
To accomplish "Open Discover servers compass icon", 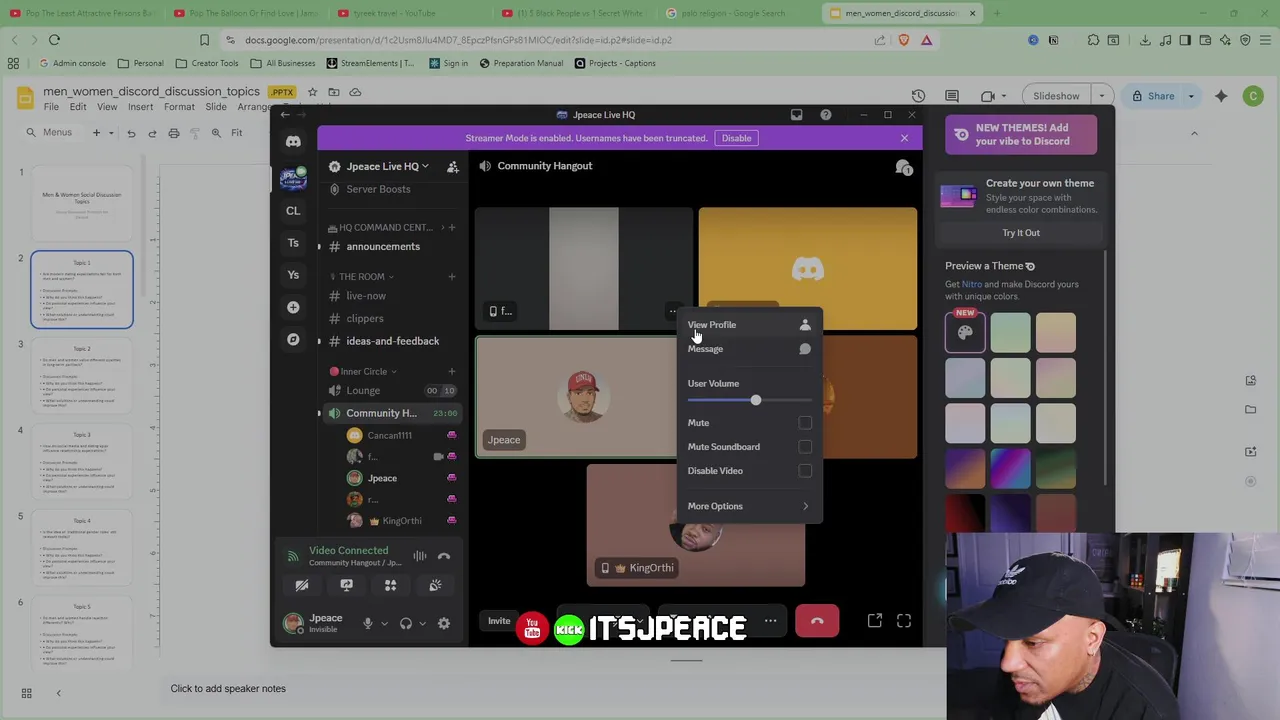I will (293, 339).
